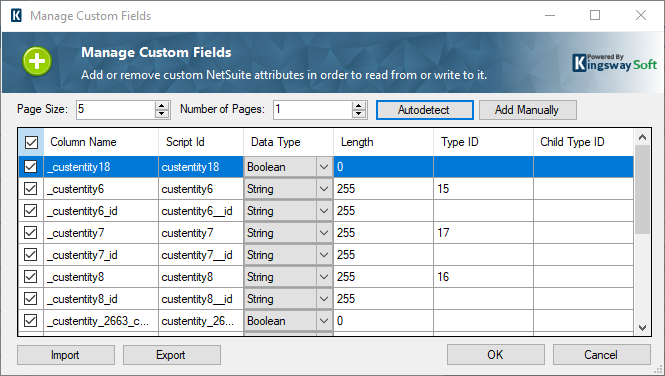Click the Data Type column header
Image resolution: width=665 pixels, height=376 pixels.
tap(288, 142)
